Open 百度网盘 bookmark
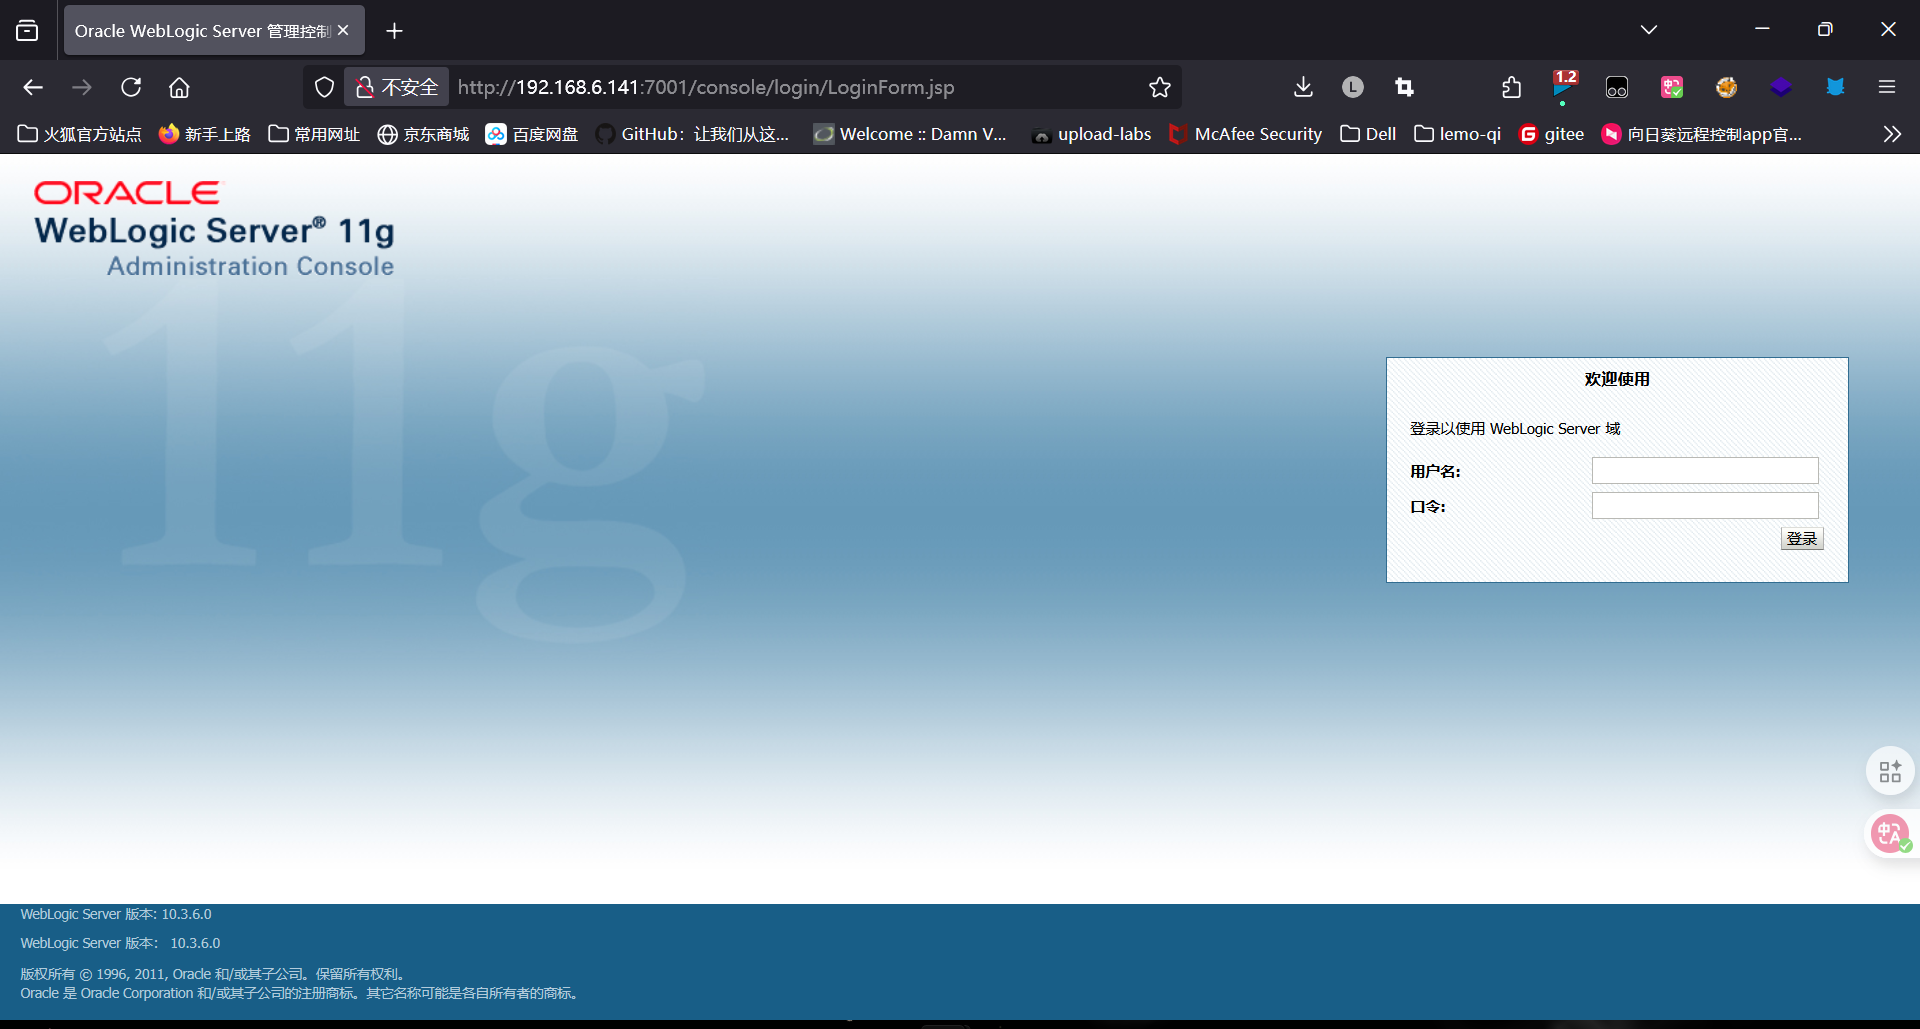The height and width of the screenshot is (1029, 1920). [x=532, y=134]
